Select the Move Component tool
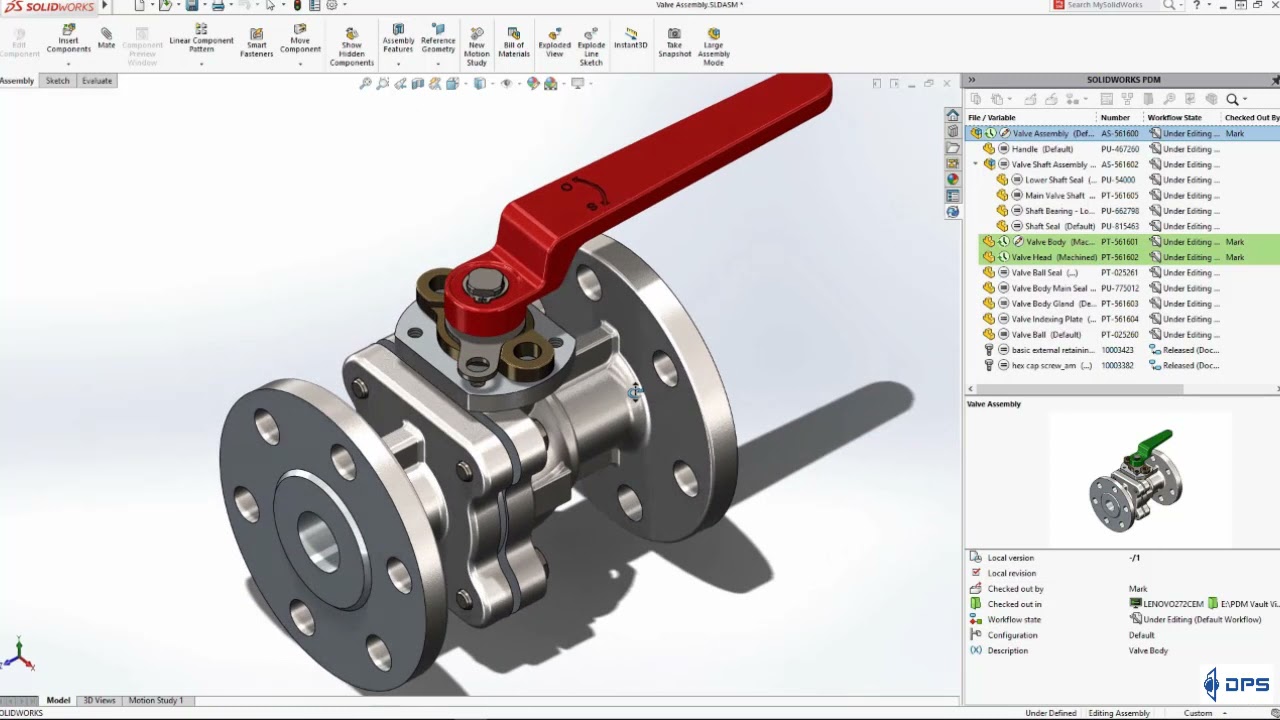 [300, 40]
